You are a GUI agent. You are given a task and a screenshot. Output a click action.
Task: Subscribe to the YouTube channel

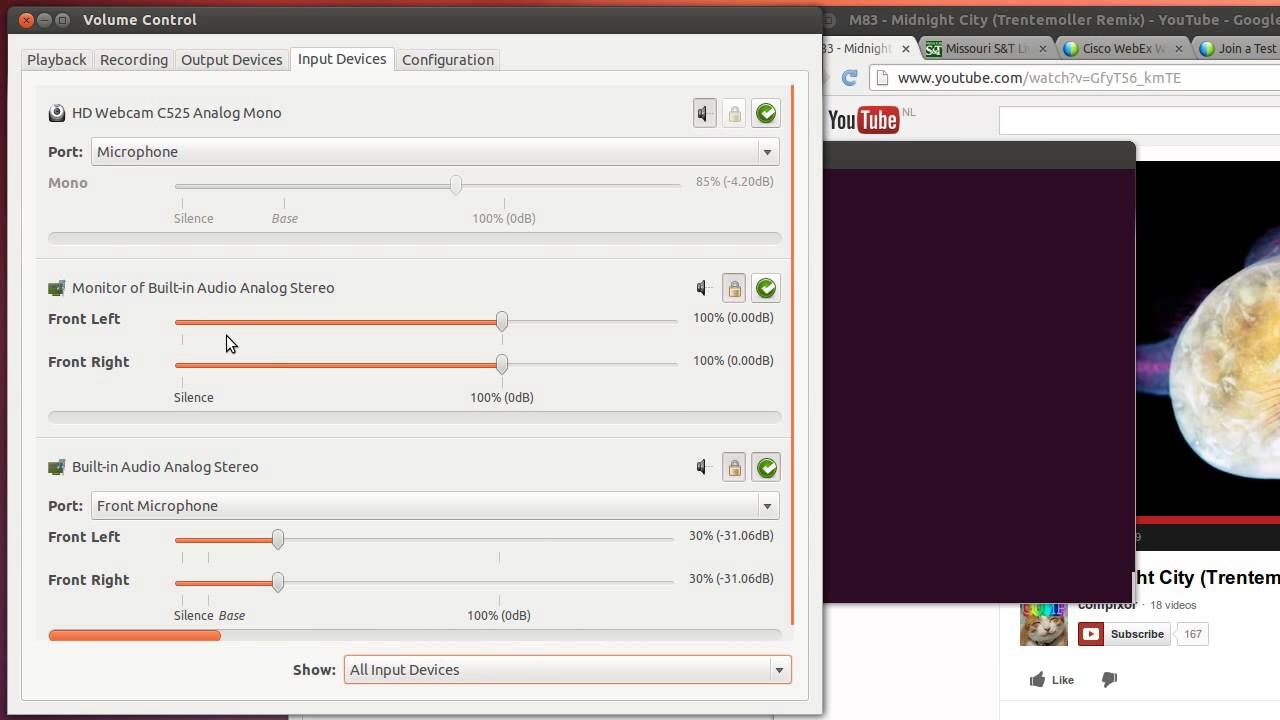(x=1124, y=634)
